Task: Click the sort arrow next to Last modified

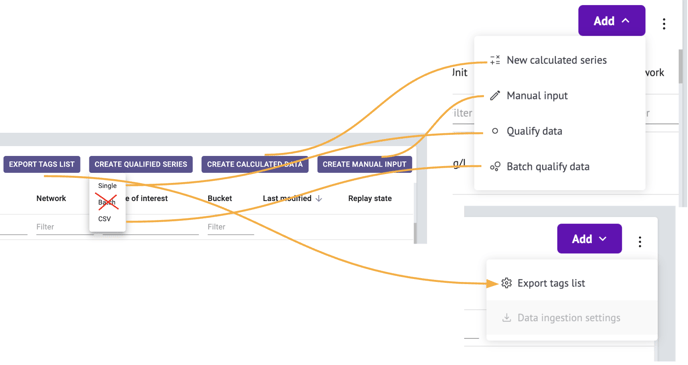Action: (x=319, y=198)
